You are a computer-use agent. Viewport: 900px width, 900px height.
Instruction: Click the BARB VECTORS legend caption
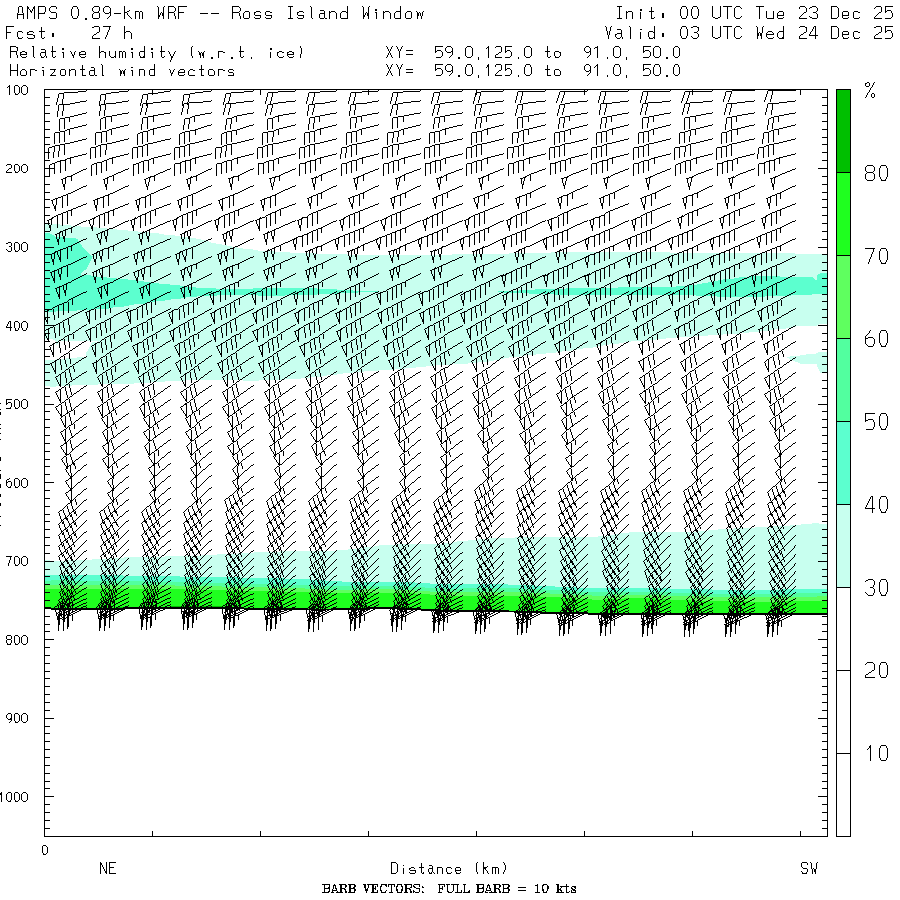coord(449,889)
